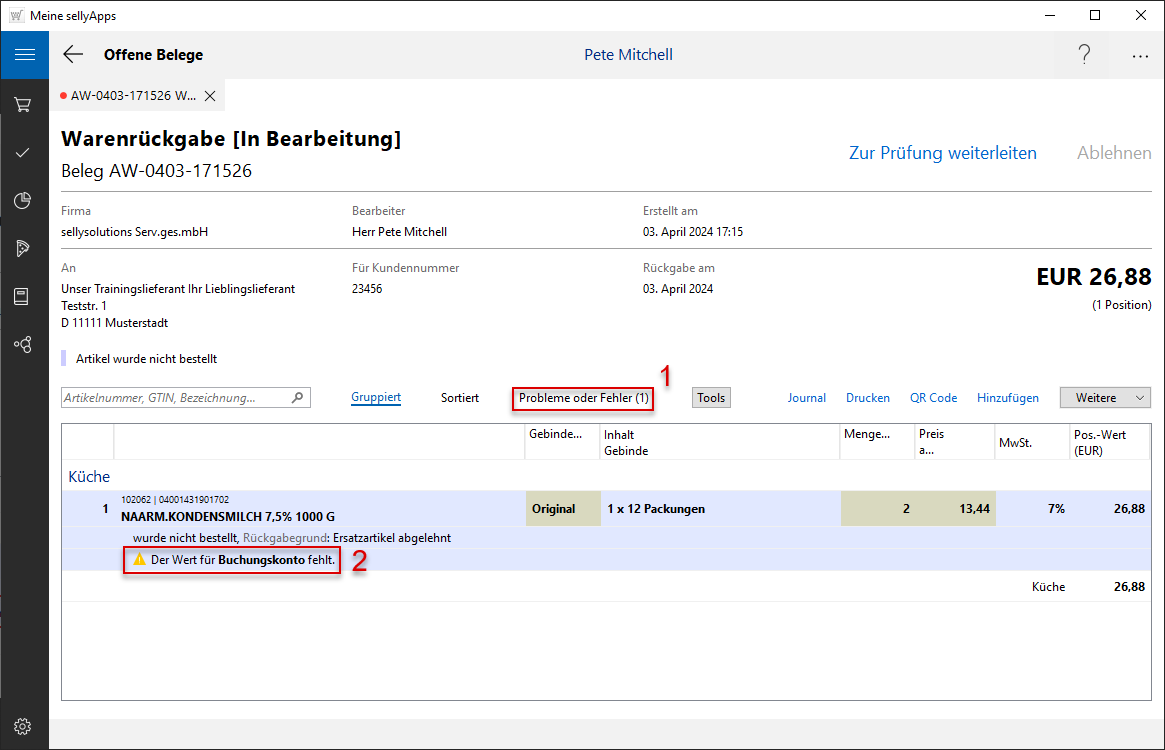1165x750 pixels.
Task: Expand the Weitere dropdown
Action: pyautogui.click(x=1105, y=398)
